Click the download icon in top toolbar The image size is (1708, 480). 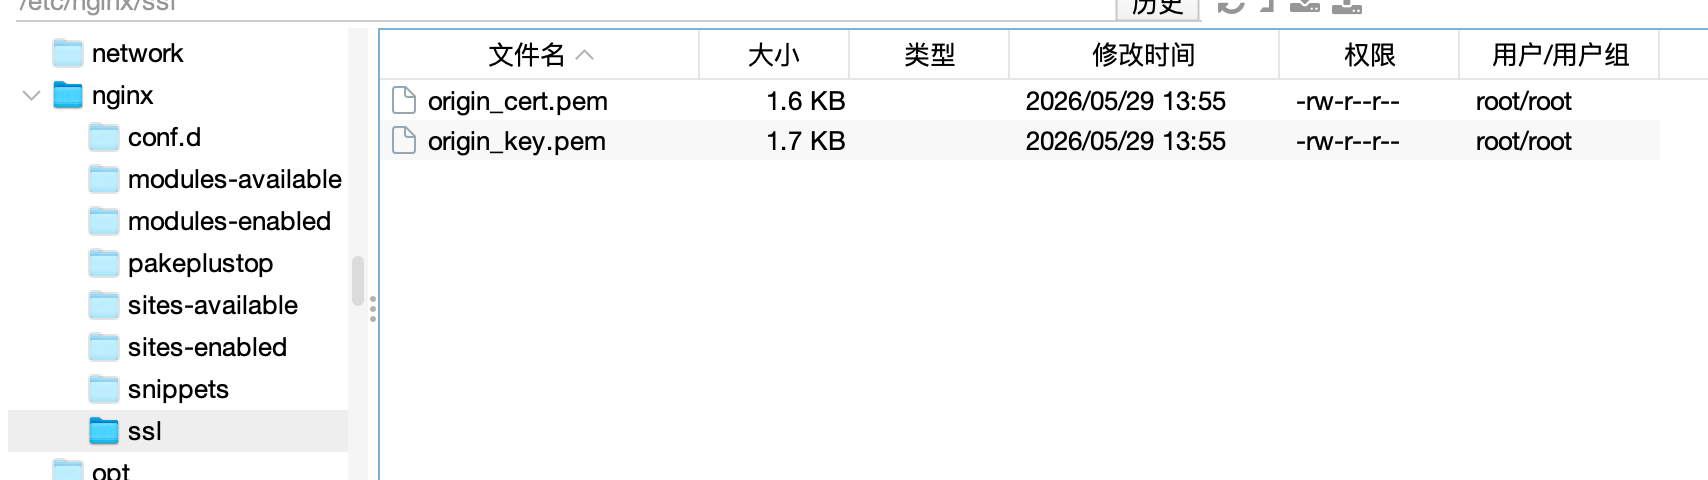(x=1305, y=6)
